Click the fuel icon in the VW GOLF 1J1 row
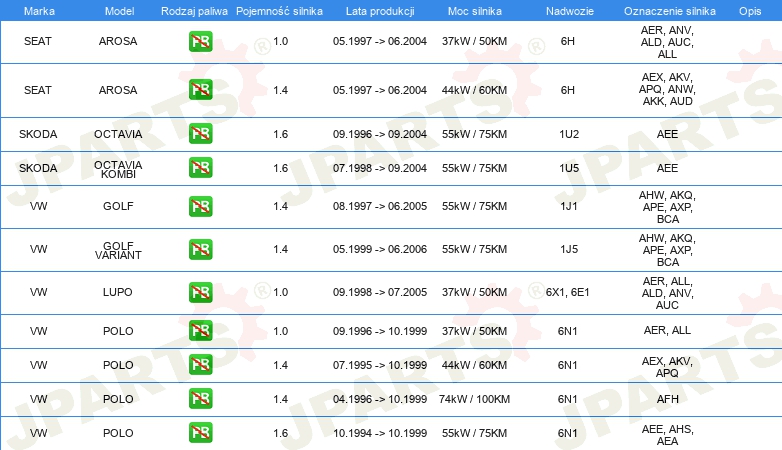This screenshot has width=782, height=450. pos(200,207)
